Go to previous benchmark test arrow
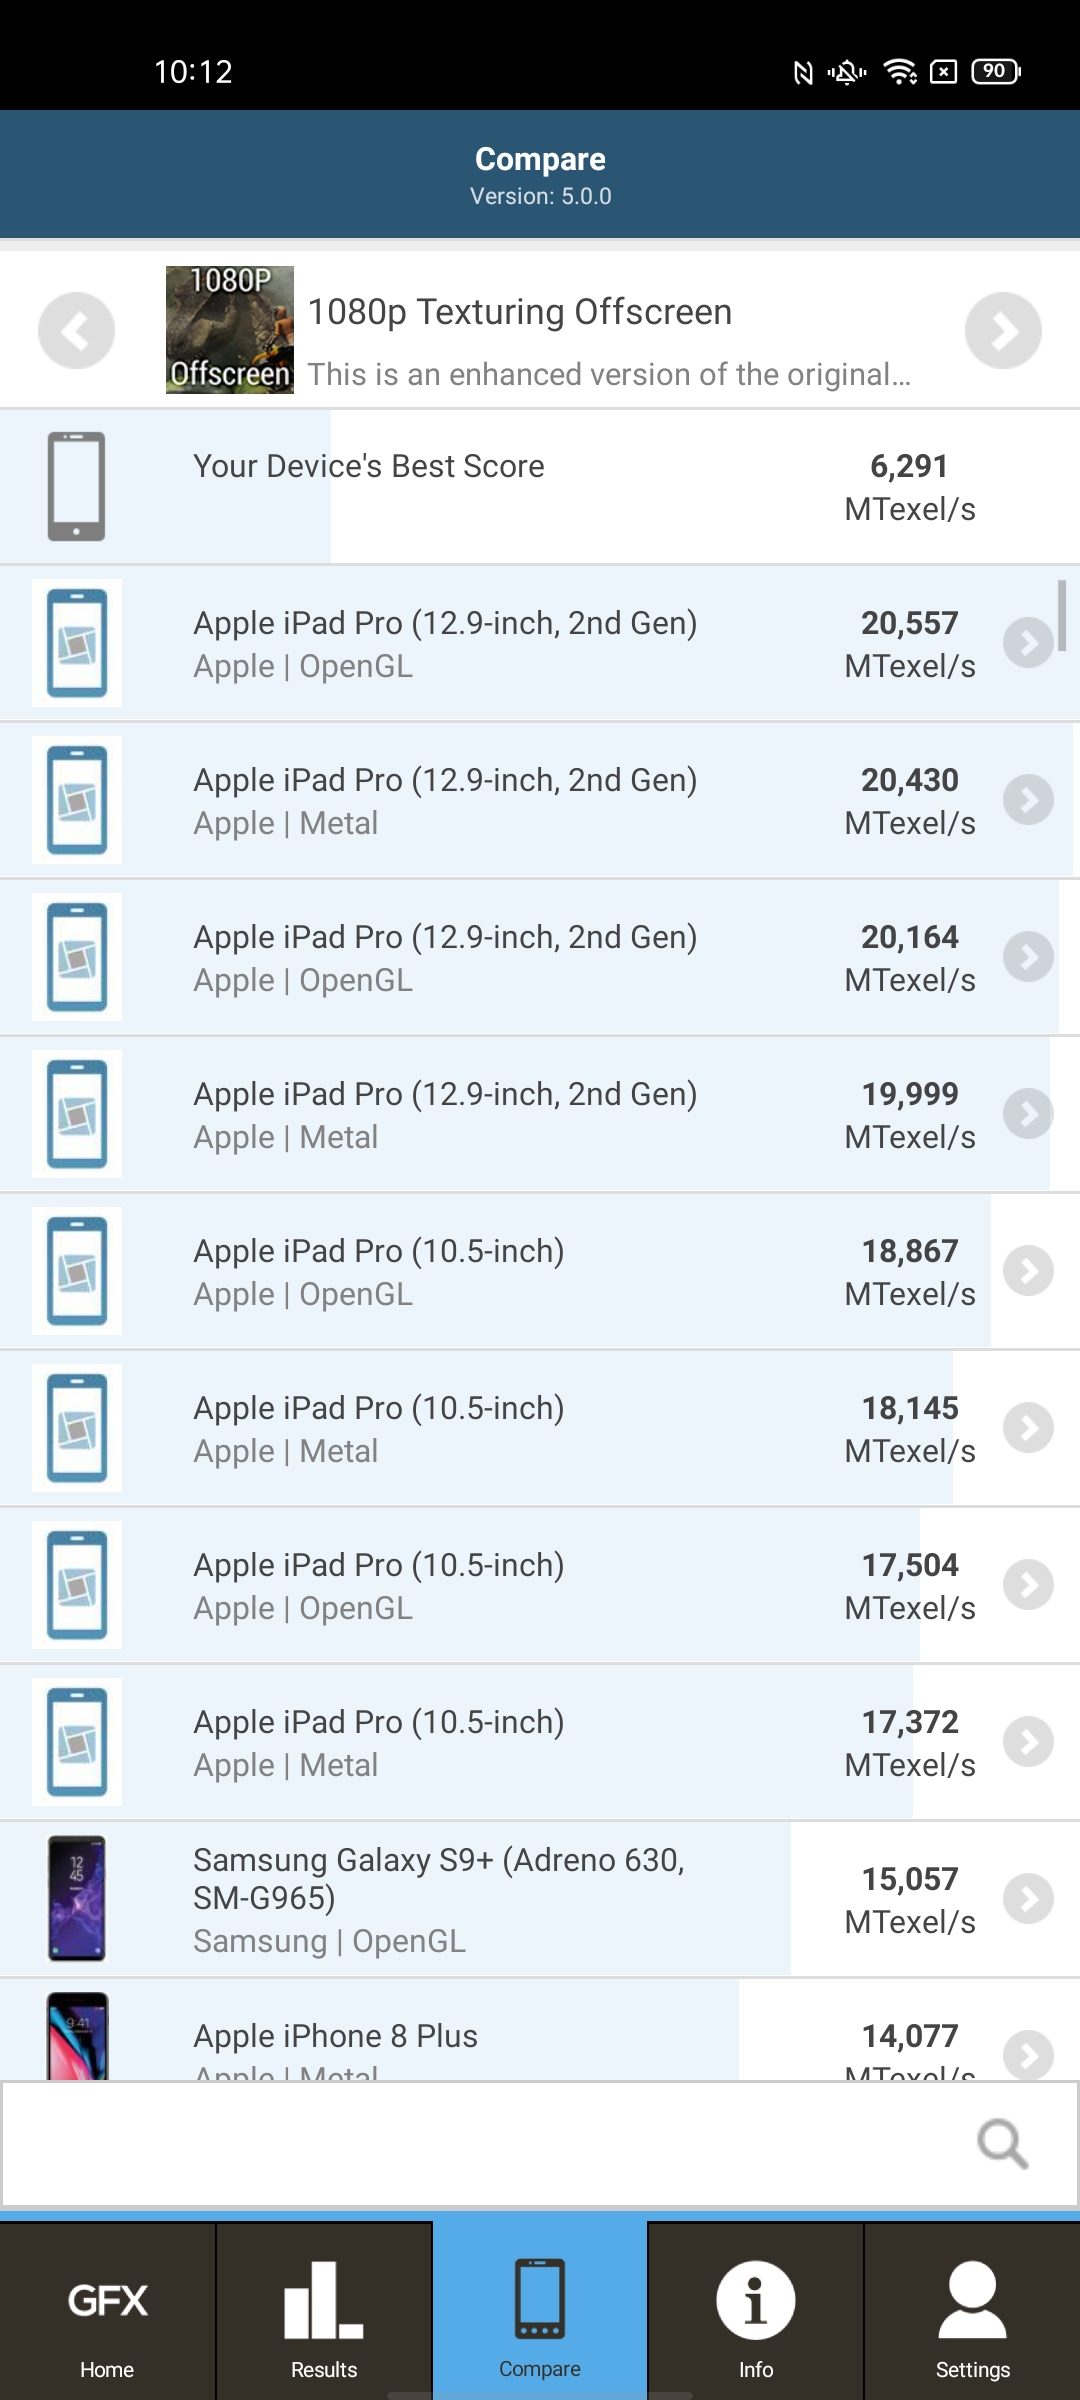The width and height of the screenshot is (1080, 2400). (x=76, y=331)
